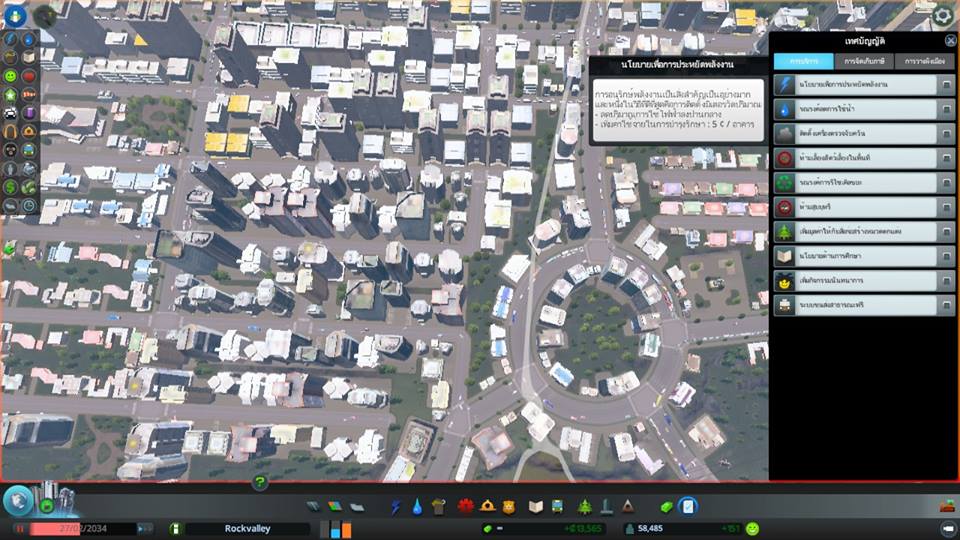Enable the smoke detector policy checkbox
960x540 pixels.
click(x=947, y=133)
